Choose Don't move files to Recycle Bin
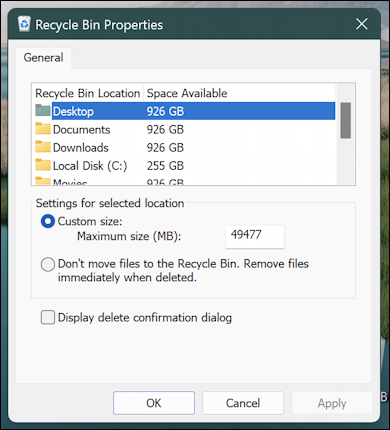This screenshot has height=430, width=390. (48, 265)
